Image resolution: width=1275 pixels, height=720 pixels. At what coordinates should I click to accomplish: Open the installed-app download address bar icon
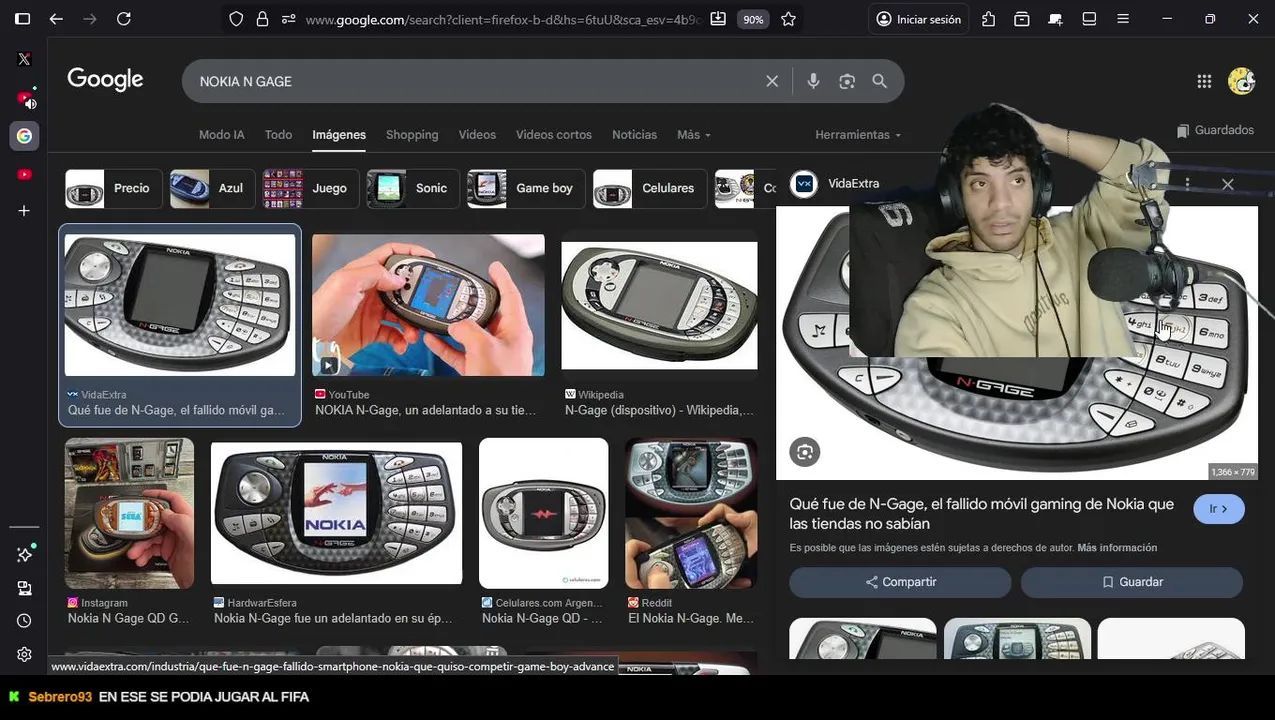718,19
